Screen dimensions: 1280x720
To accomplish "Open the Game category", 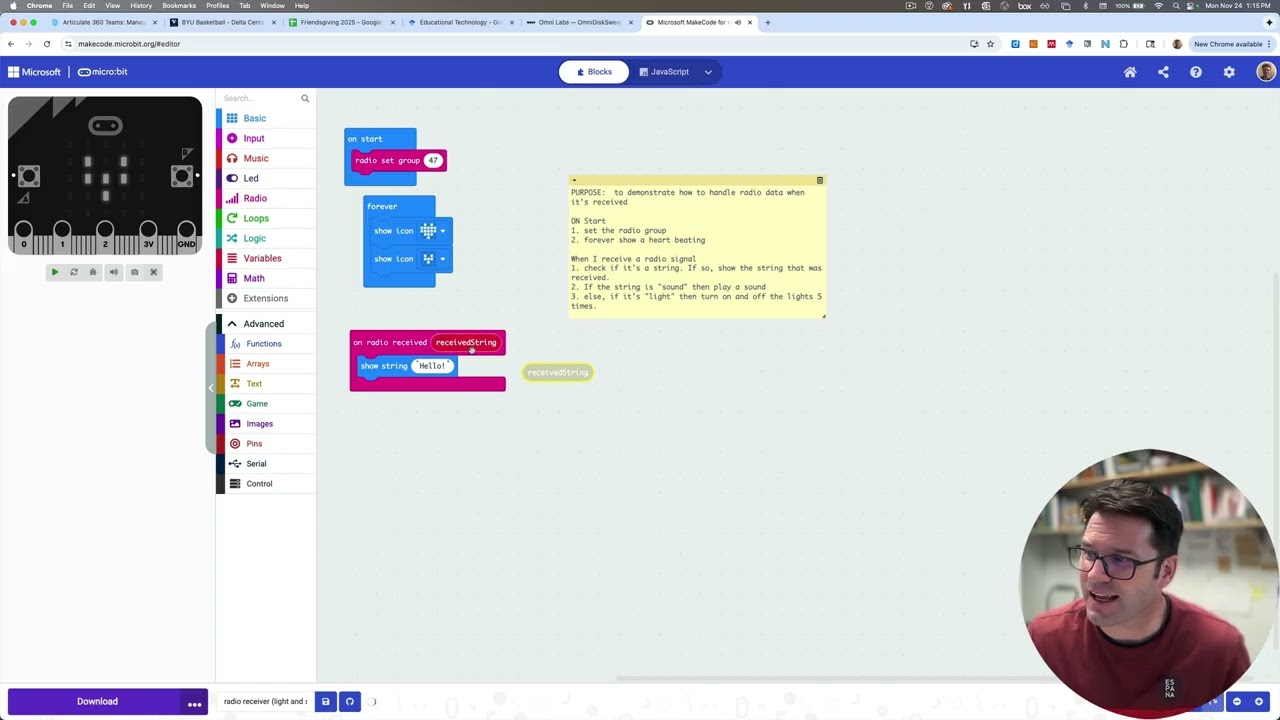I will point(265,404).
